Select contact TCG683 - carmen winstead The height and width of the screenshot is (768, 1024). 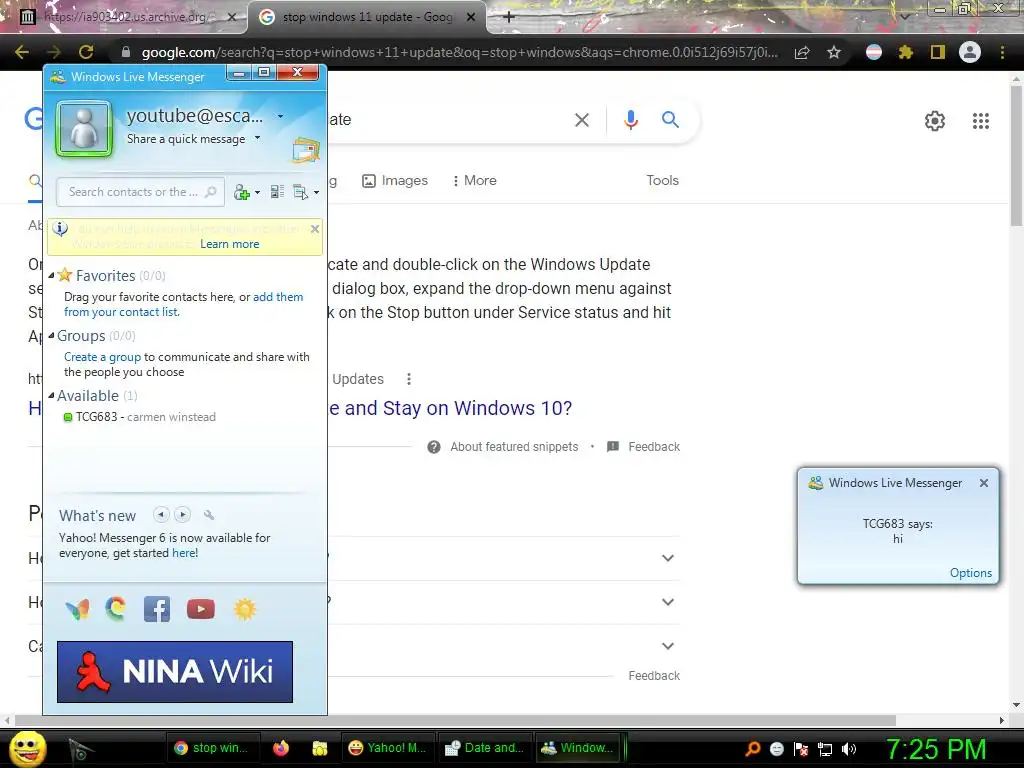point(140,417)
